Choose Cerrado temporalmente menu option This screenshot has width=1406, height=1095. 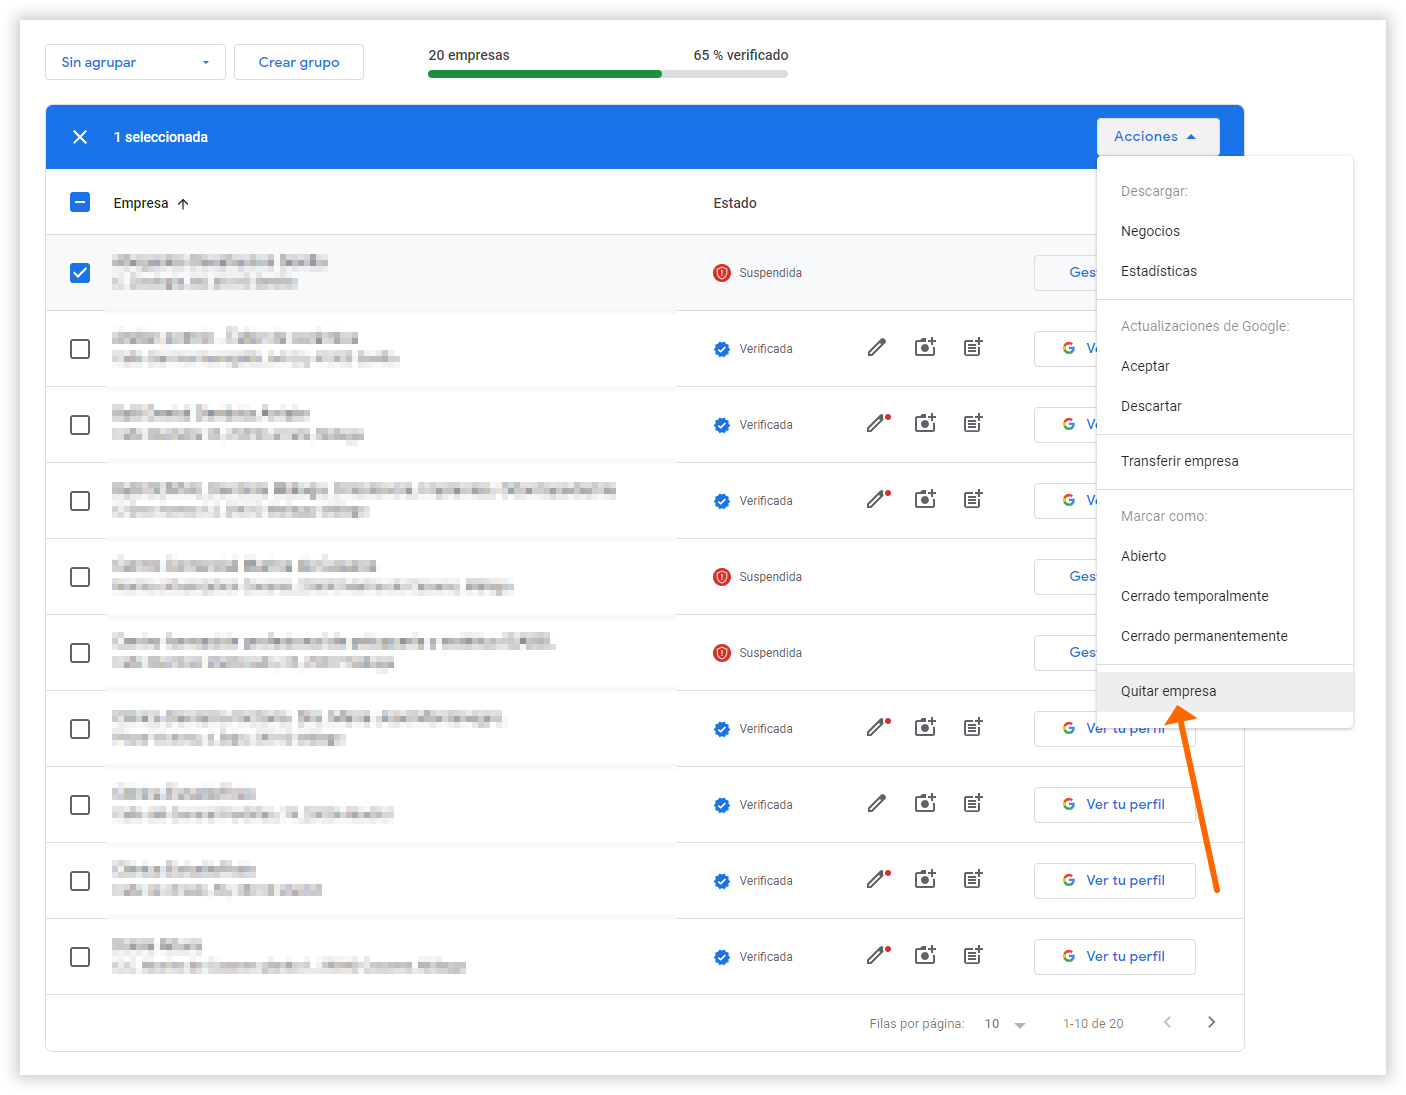(1194, 596)
